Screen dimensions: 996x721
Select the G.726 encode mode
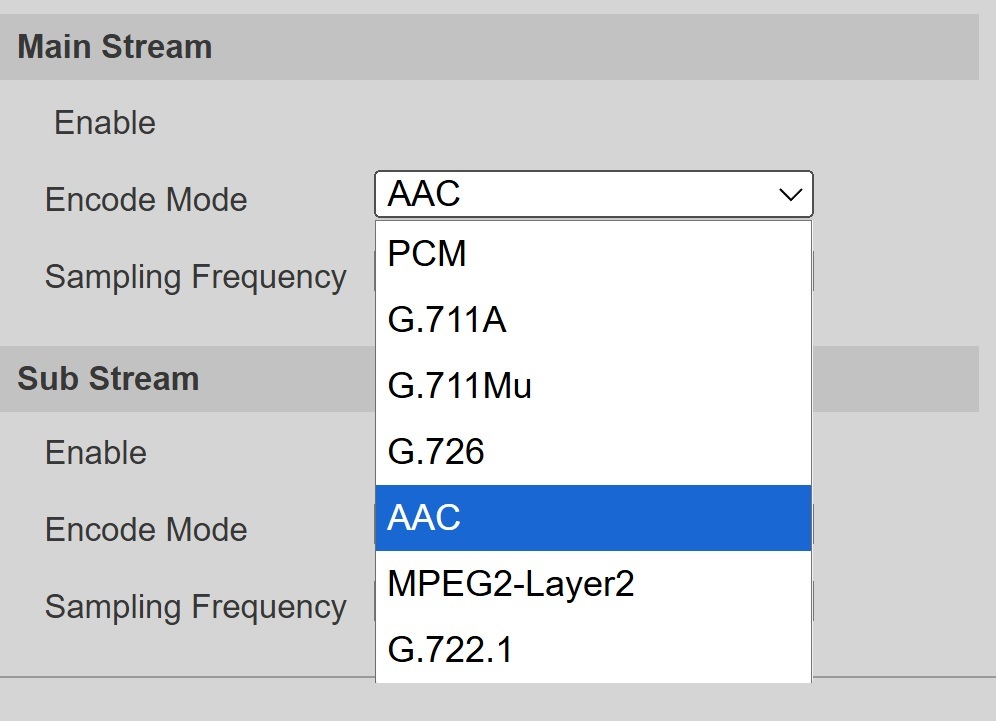(x=592, y=452)
